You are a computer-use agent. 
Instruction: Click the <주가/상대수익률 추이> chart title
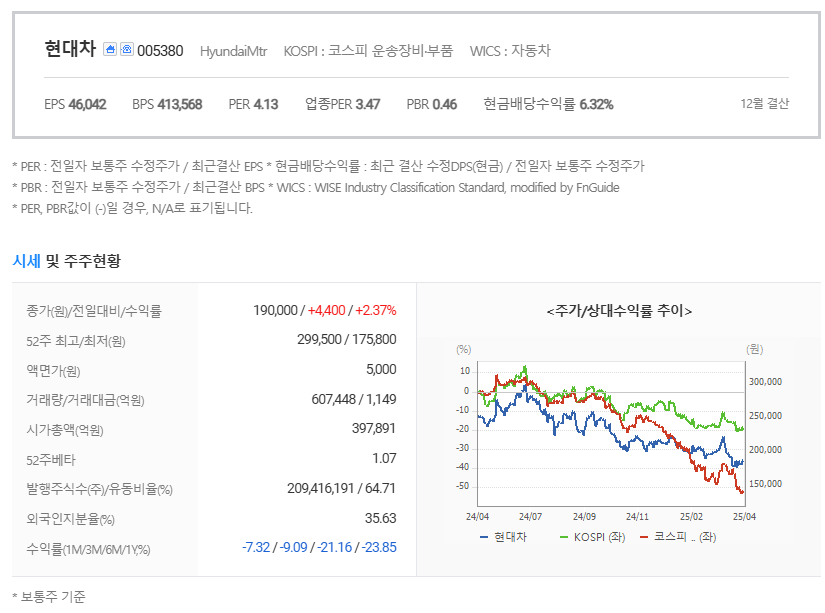point(619,311)
